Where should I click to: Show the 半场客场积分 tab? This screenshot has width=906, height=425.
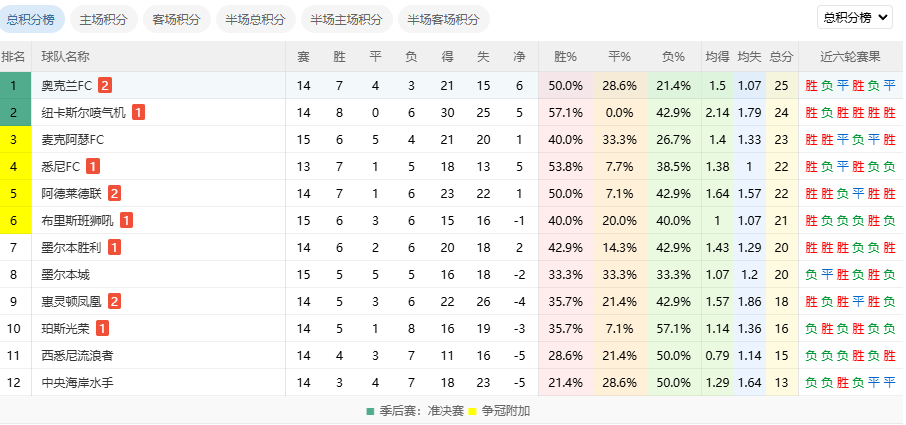click(443, 19)
